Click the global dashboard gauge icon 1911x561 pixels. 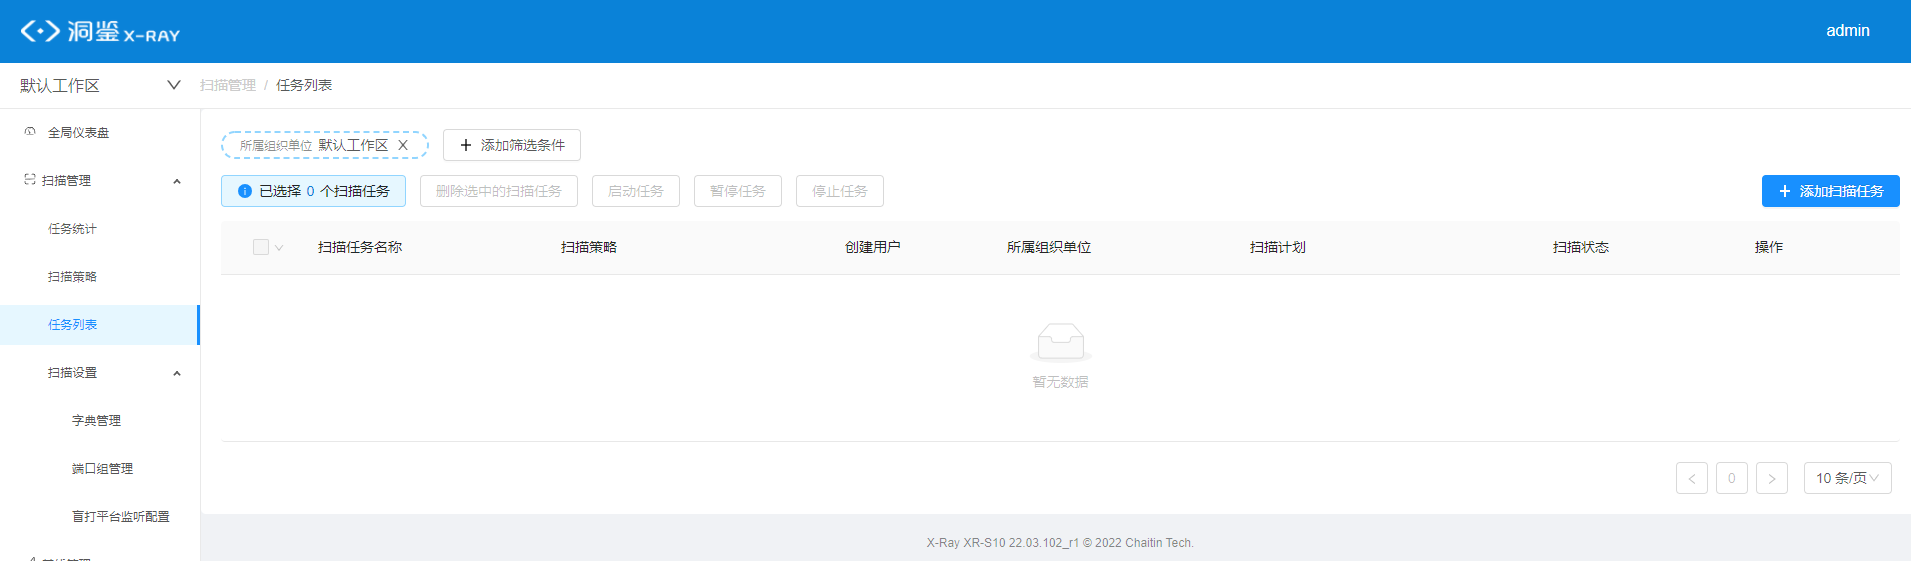tap(30, 132)
